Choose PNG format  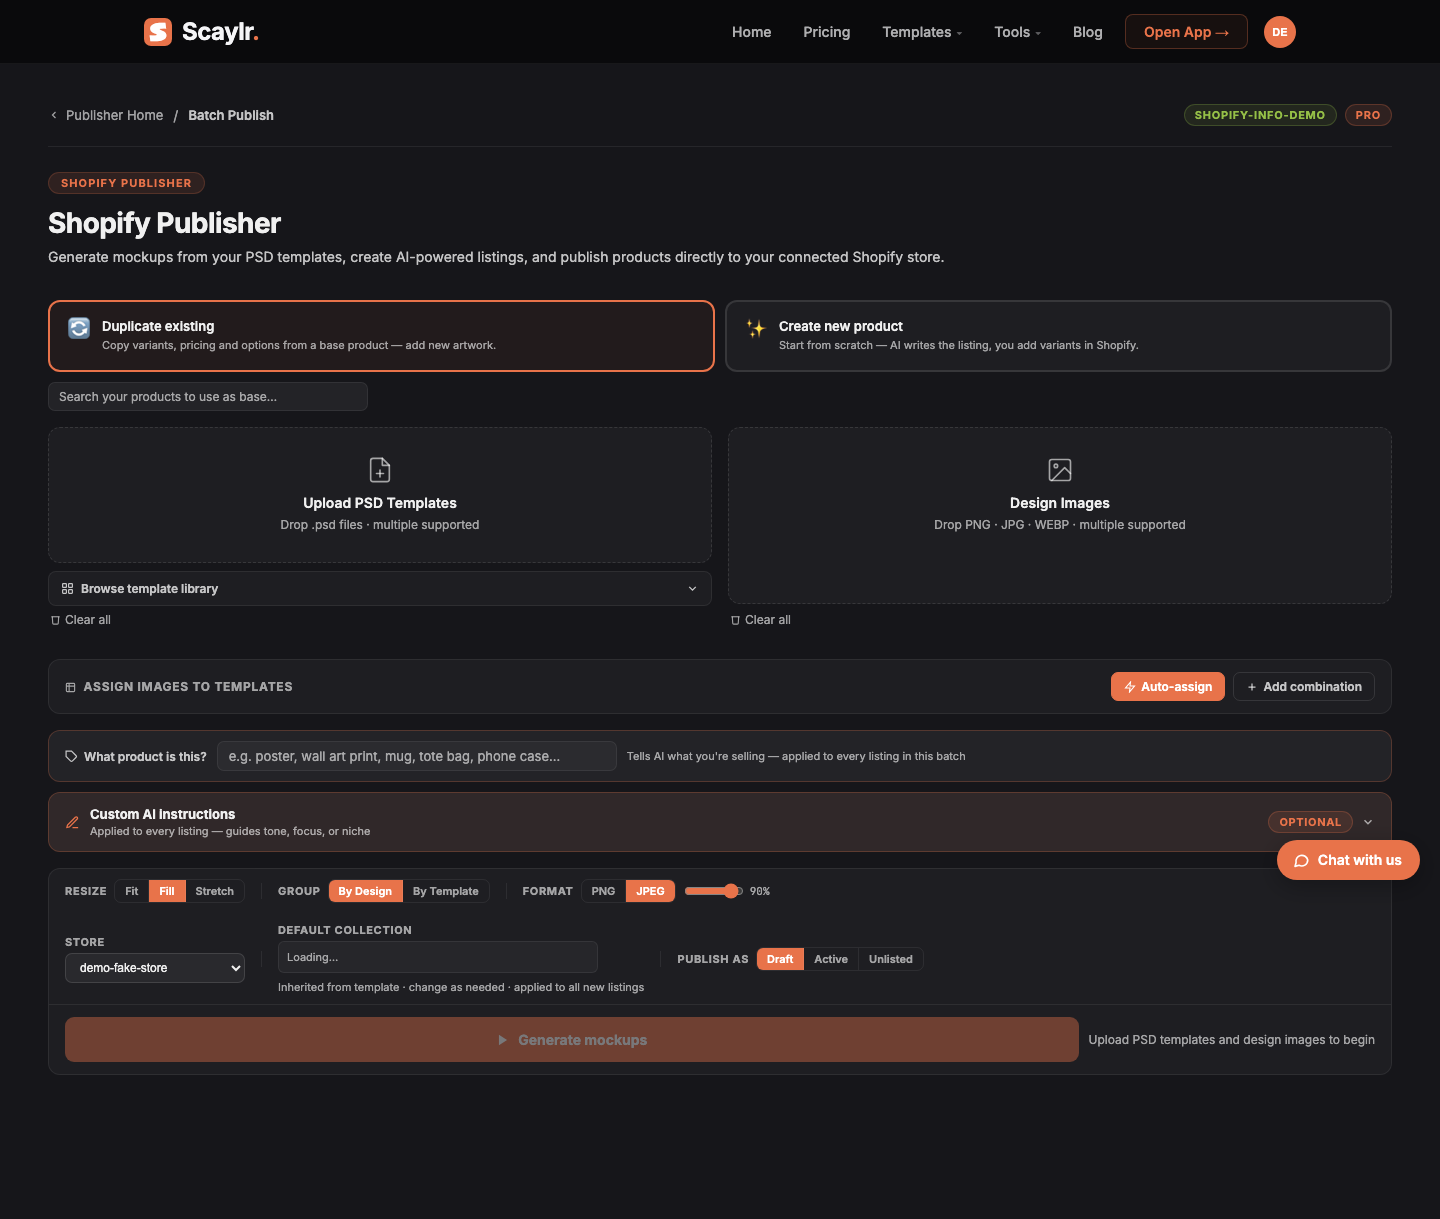pos(603,891)
